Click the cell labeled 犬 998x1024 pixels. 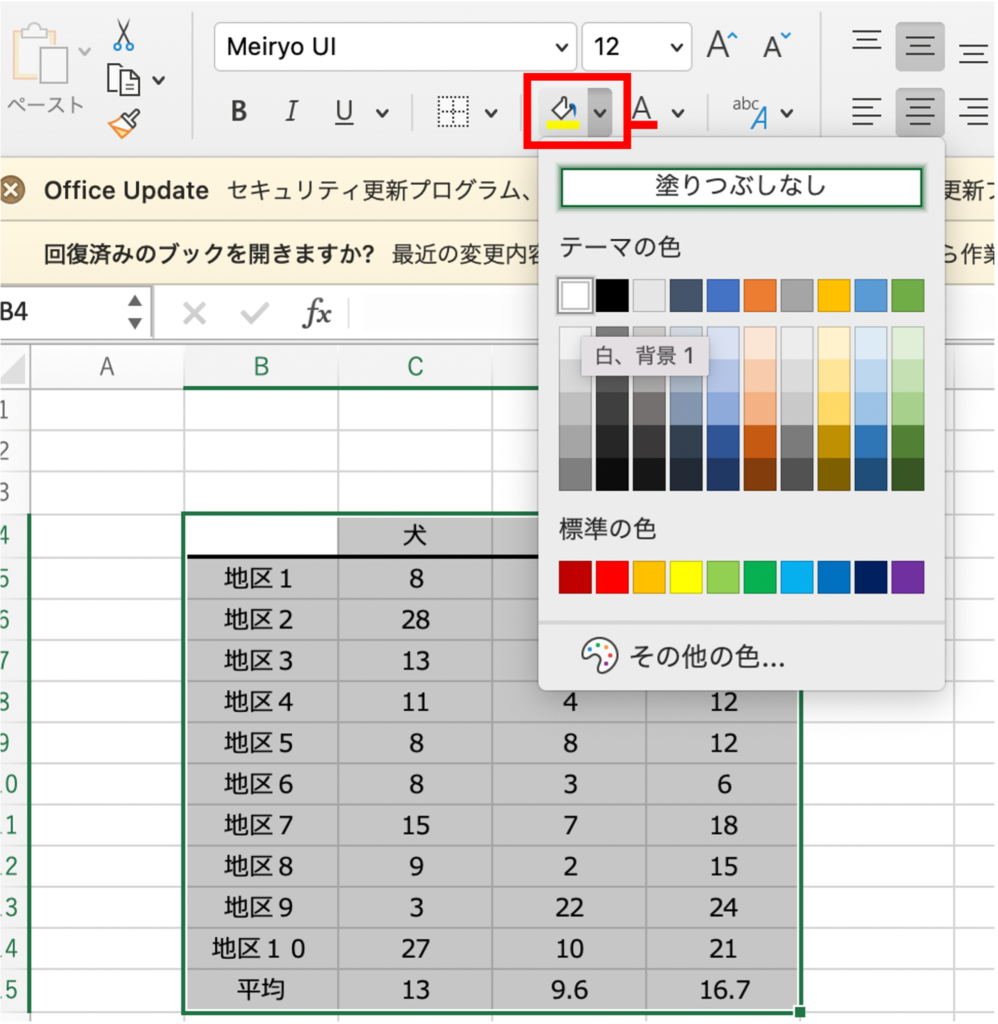[x=415, y=536]
